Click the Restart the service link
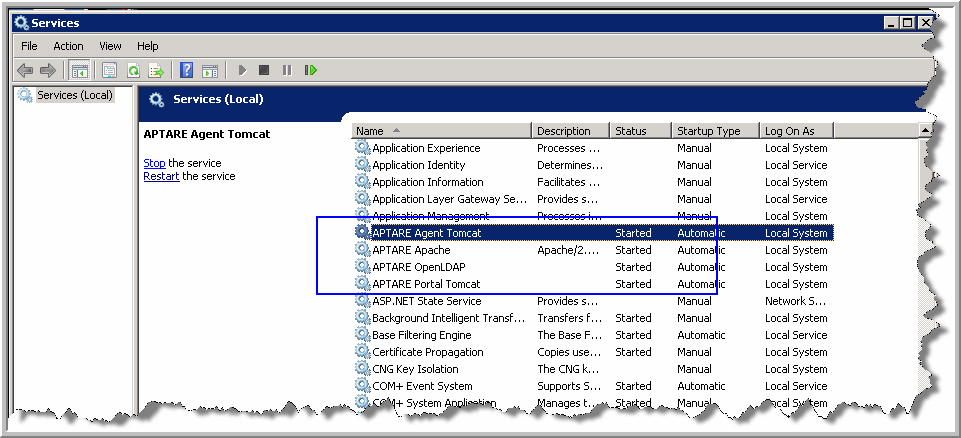The image size is (961, 438). tap(161, 176)
